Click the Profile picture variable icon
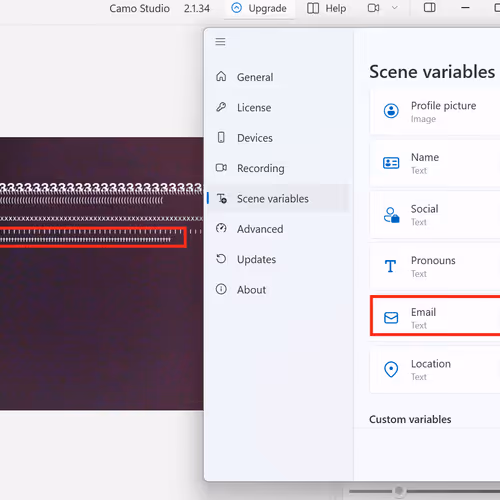The image size is (500, 500). tap(391, 111)
